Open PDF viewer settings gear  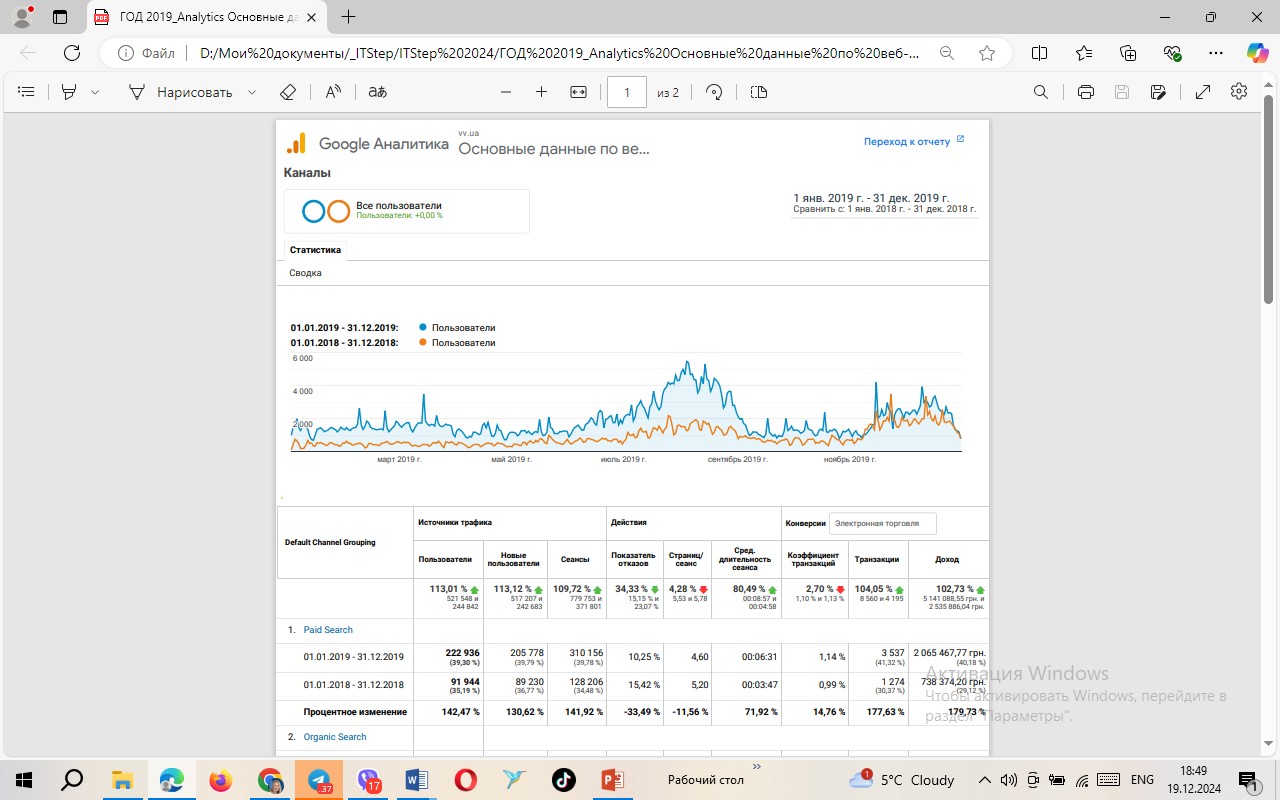click(1239, 92)
